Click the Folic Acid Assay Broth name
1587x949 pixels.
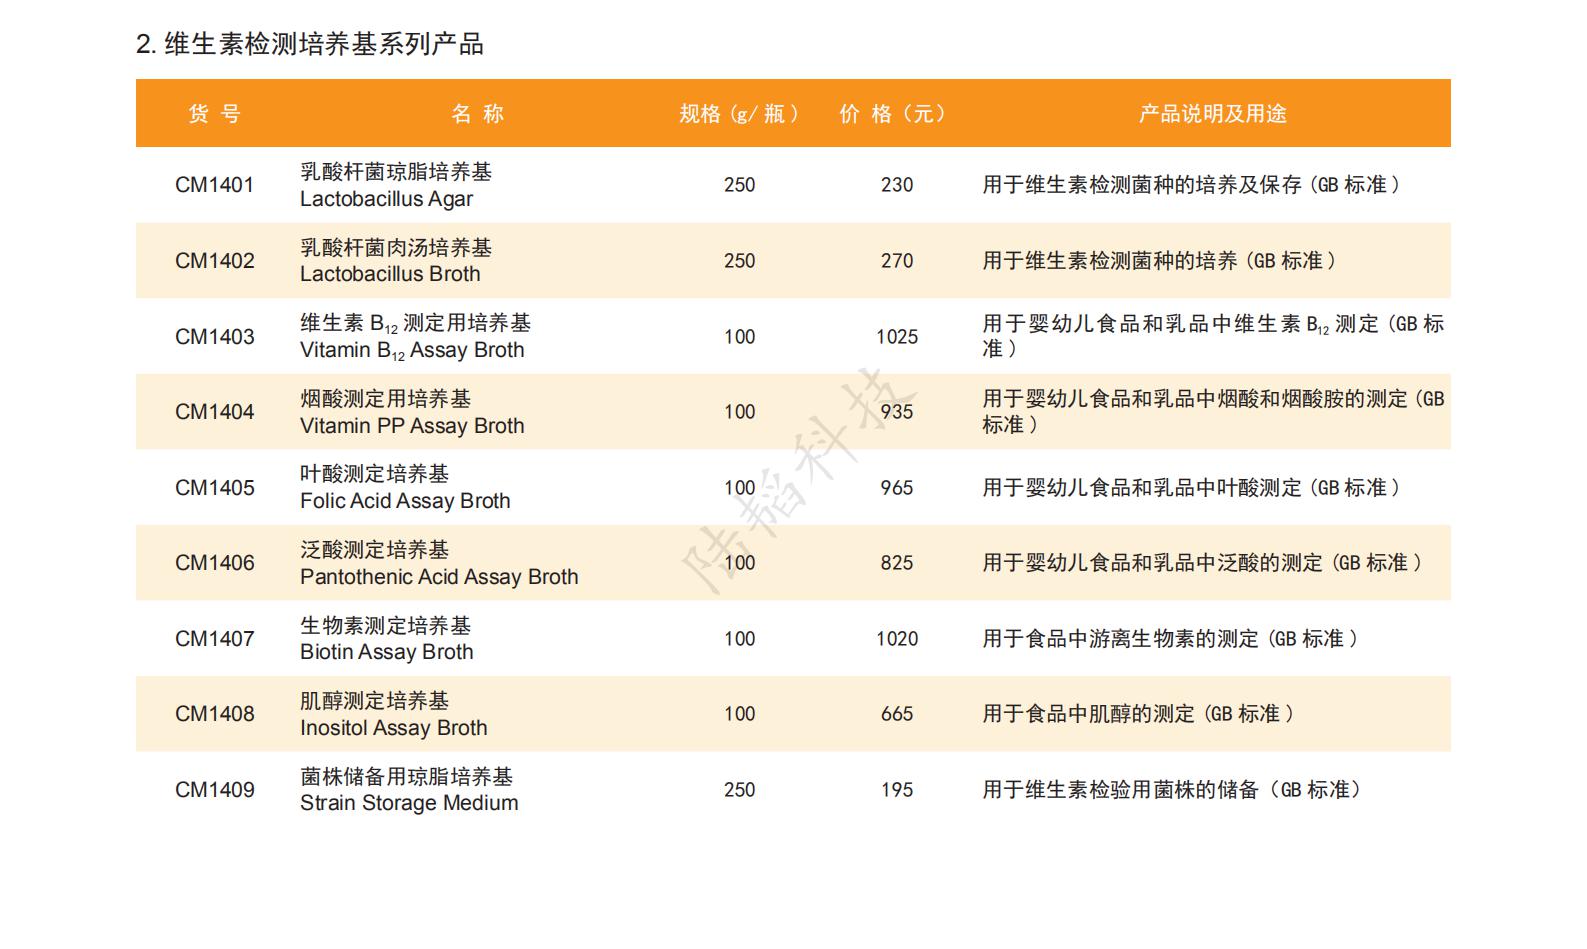pyautogui.click(x=405, y=501)
